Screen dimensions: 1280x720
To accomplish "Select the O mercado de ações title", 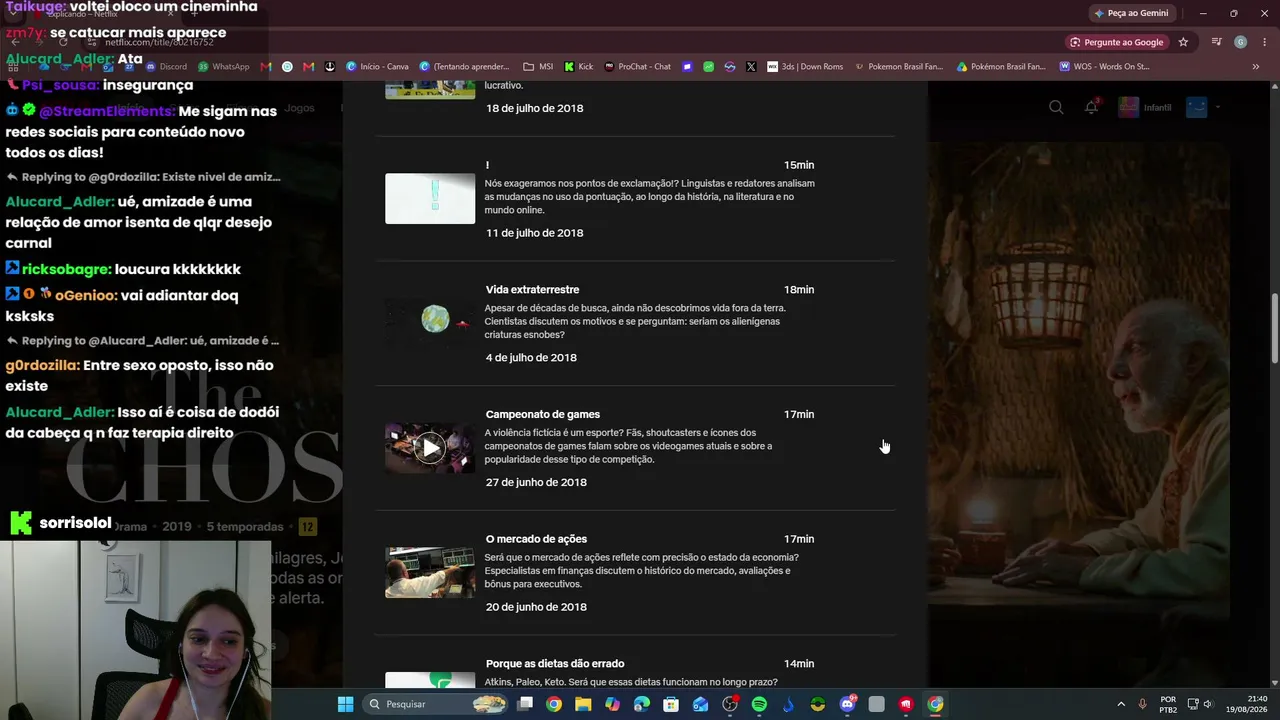I will pos(536,539).
